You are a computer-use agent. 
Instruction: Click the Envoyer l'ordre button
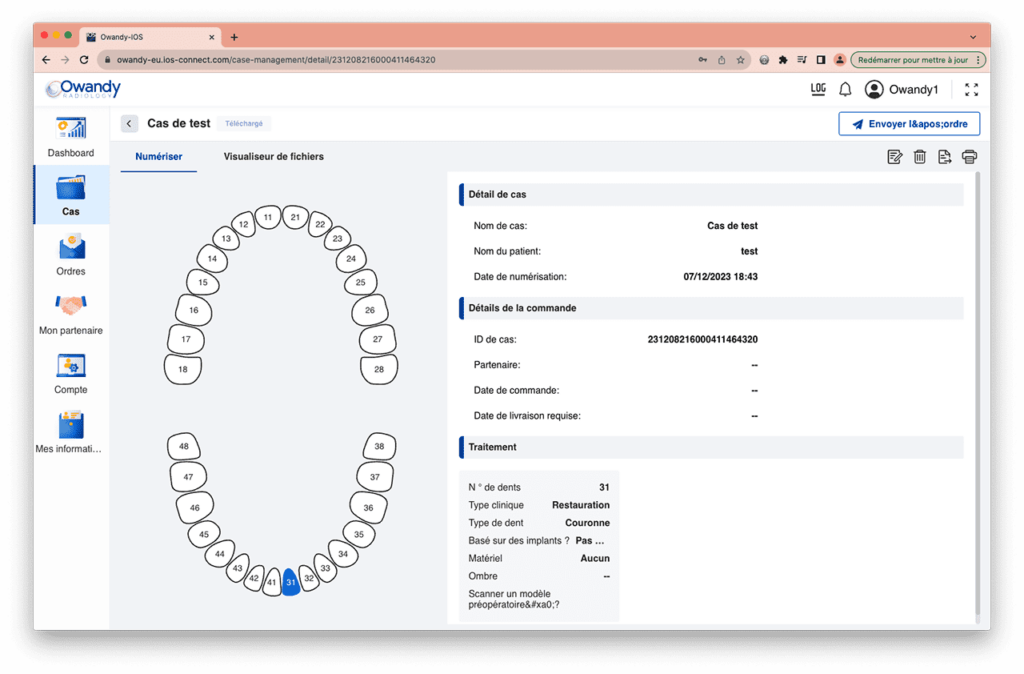[909, 124]
